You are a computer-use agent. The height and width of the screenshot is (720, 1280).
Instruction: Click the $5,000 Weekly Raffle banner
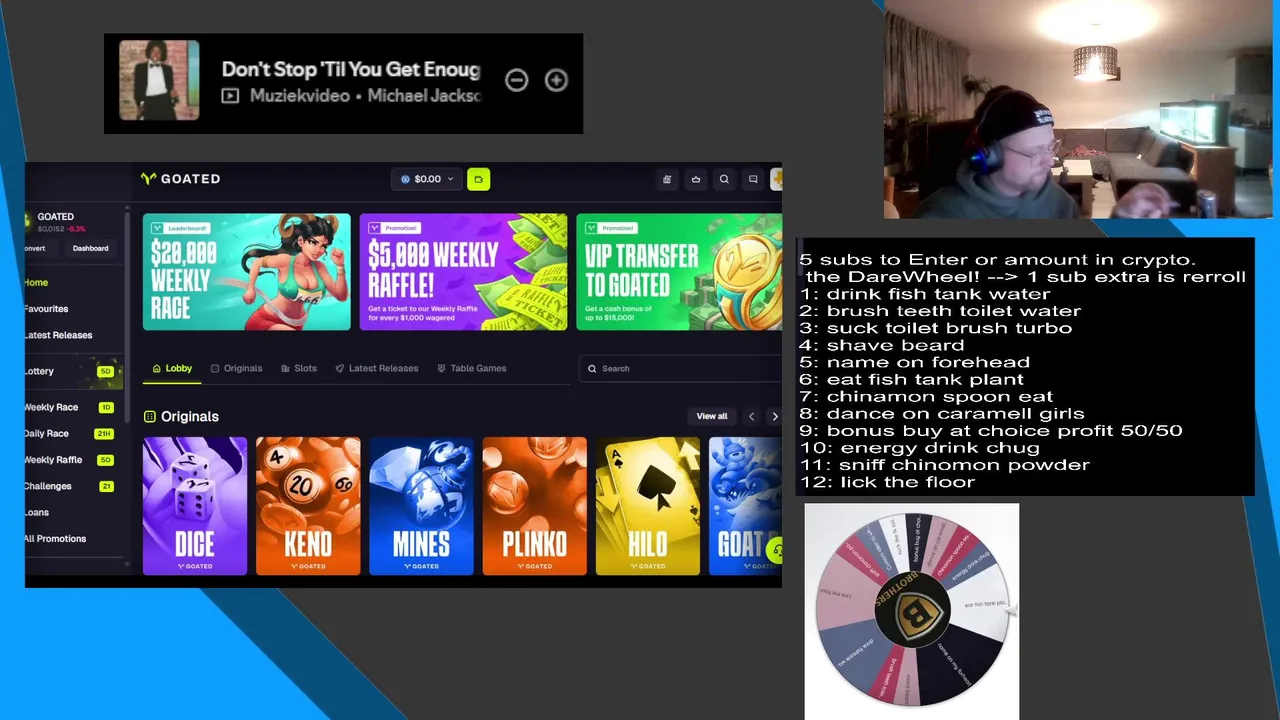point(463,272)
